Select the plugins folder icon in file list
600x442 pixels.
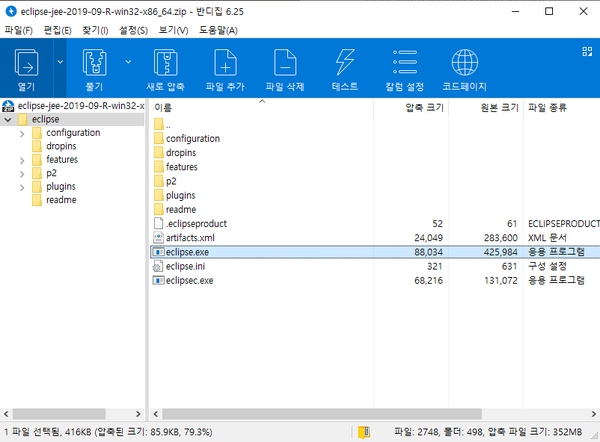(x=158, y=195)
